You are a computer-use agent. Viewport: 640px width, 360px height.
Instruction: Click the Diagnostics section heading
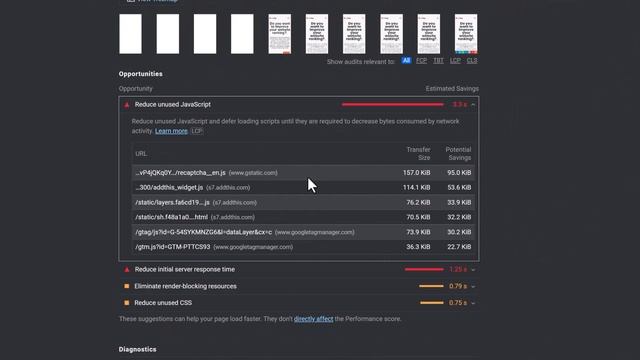point(137,349)
